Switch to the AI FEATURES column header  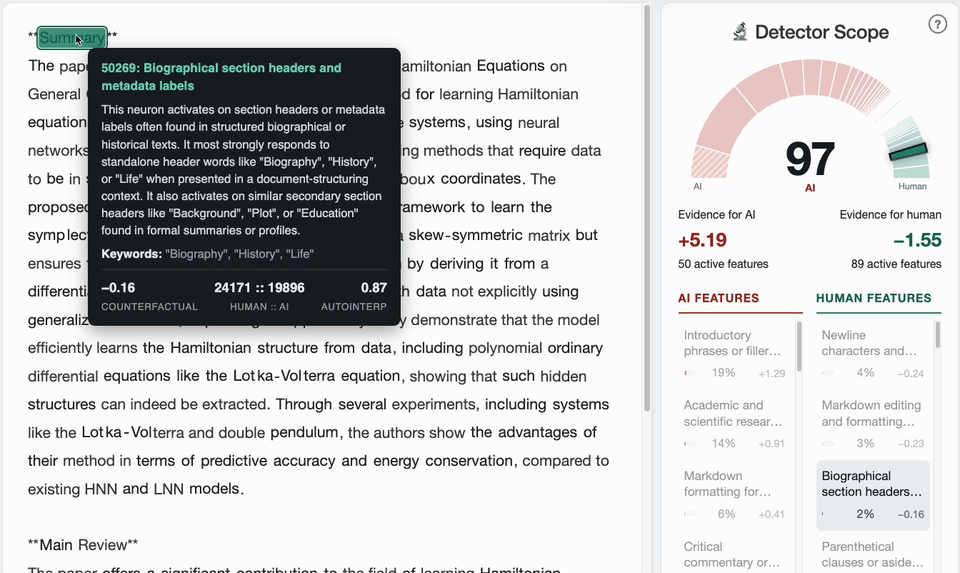click(718, 298)
